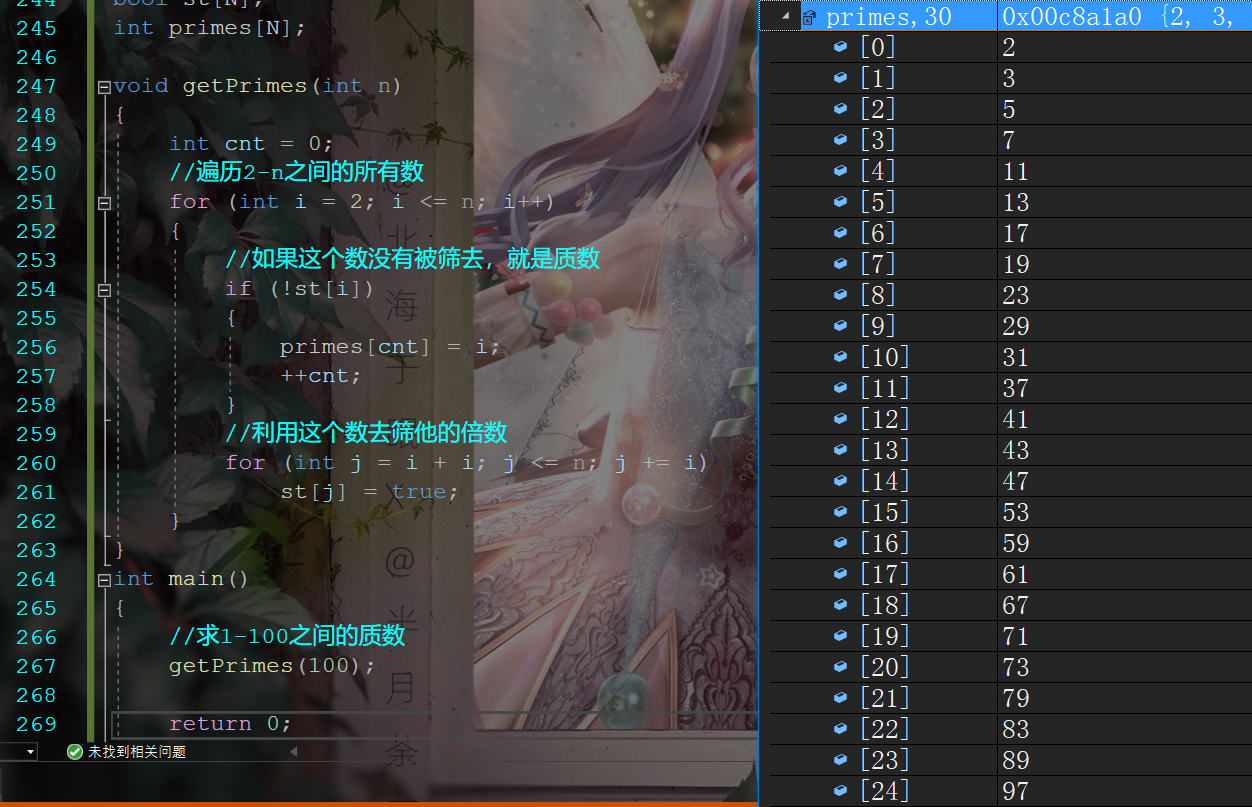Place cursor on st[j] = true; line
The image size is (1252, 807).
pos(369,492)
